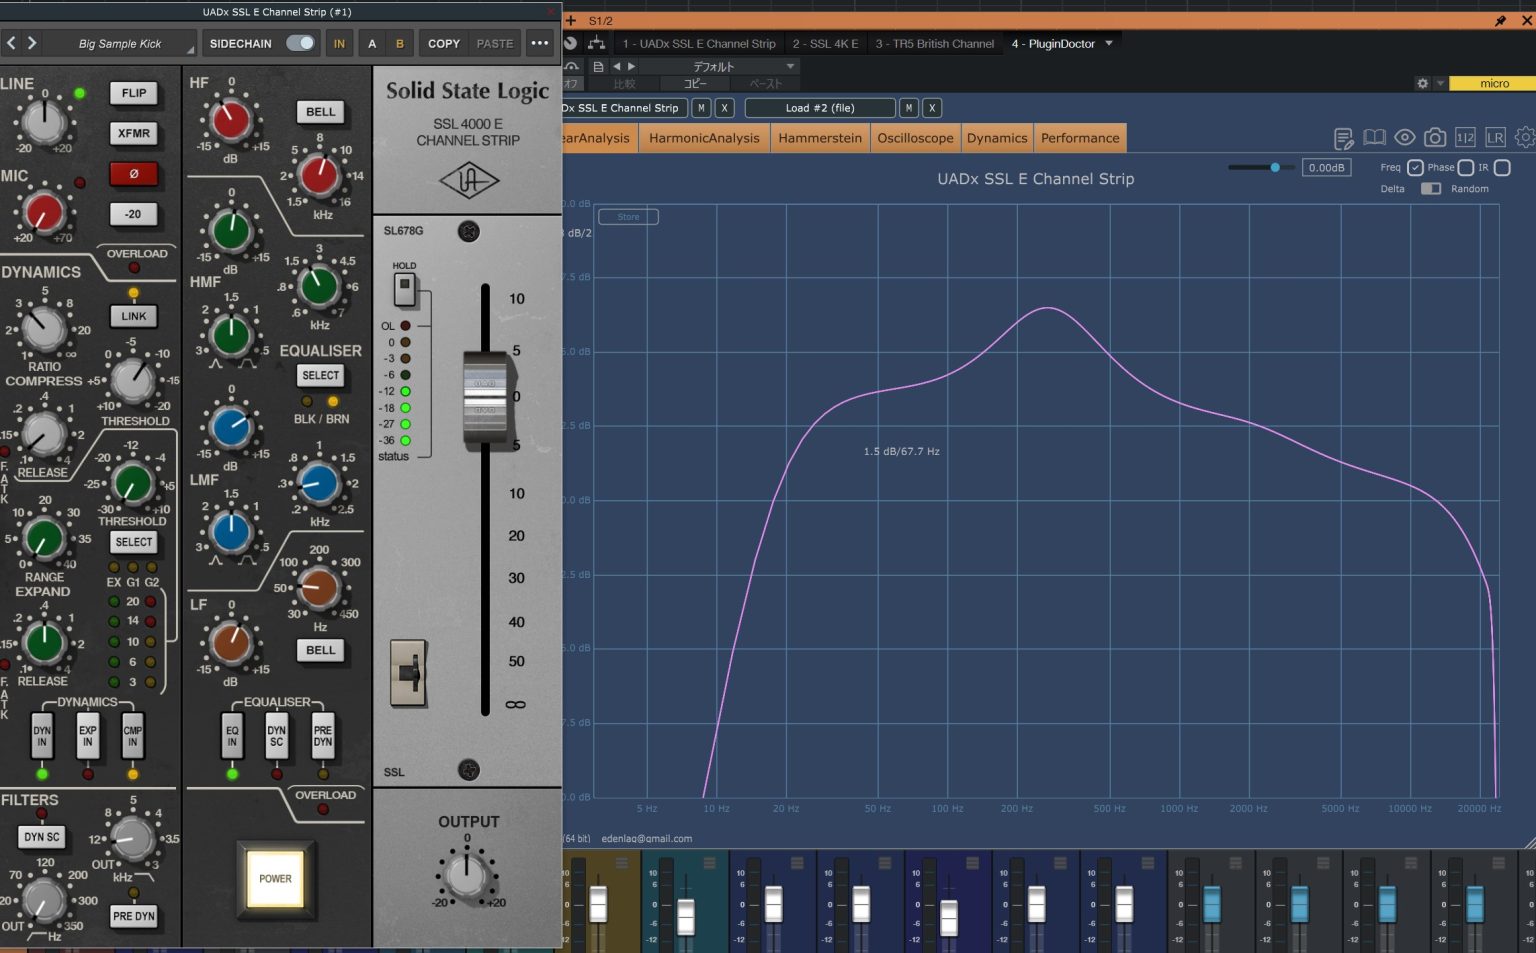
Task: Open the routing icon left of plugin tabs
Action: pyautogui.click(x=596, y=43)
